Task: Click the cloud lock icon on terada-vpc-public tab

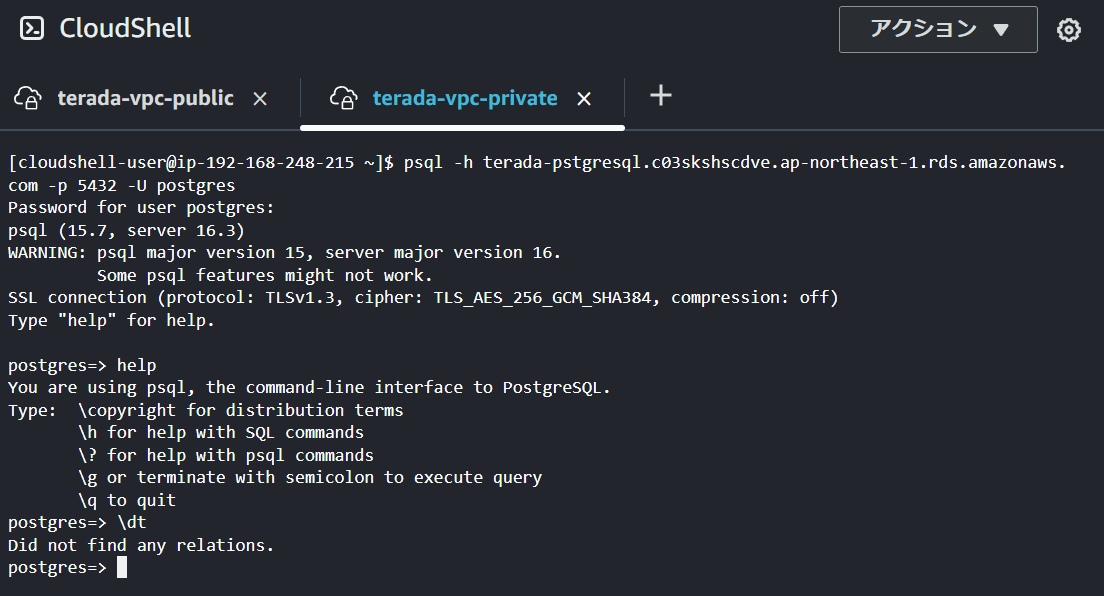Action: tap(28, 98)
